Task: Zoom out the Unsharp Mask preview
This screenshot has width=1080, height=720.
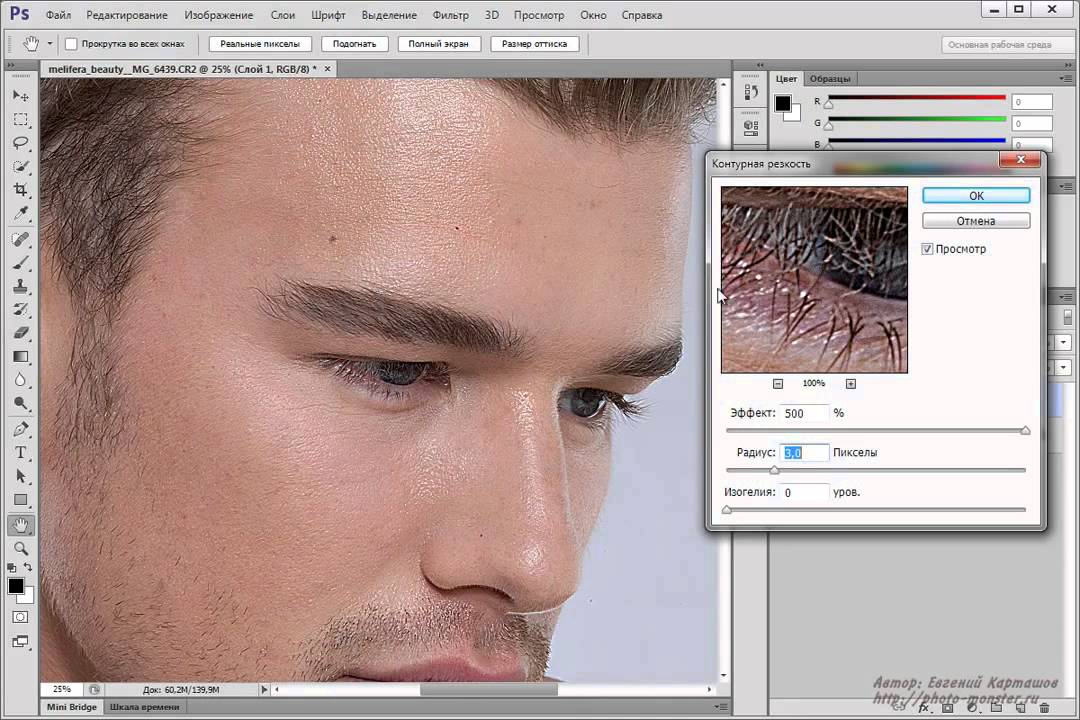Action: (778, 384)
